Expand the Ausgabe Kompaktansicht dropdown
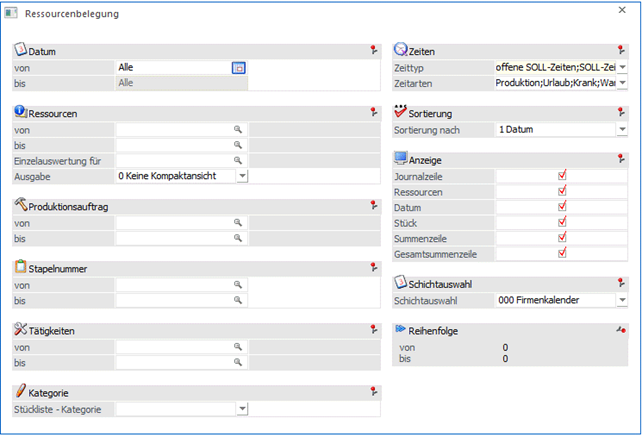 pyautogui.click(x=242, y=176)
